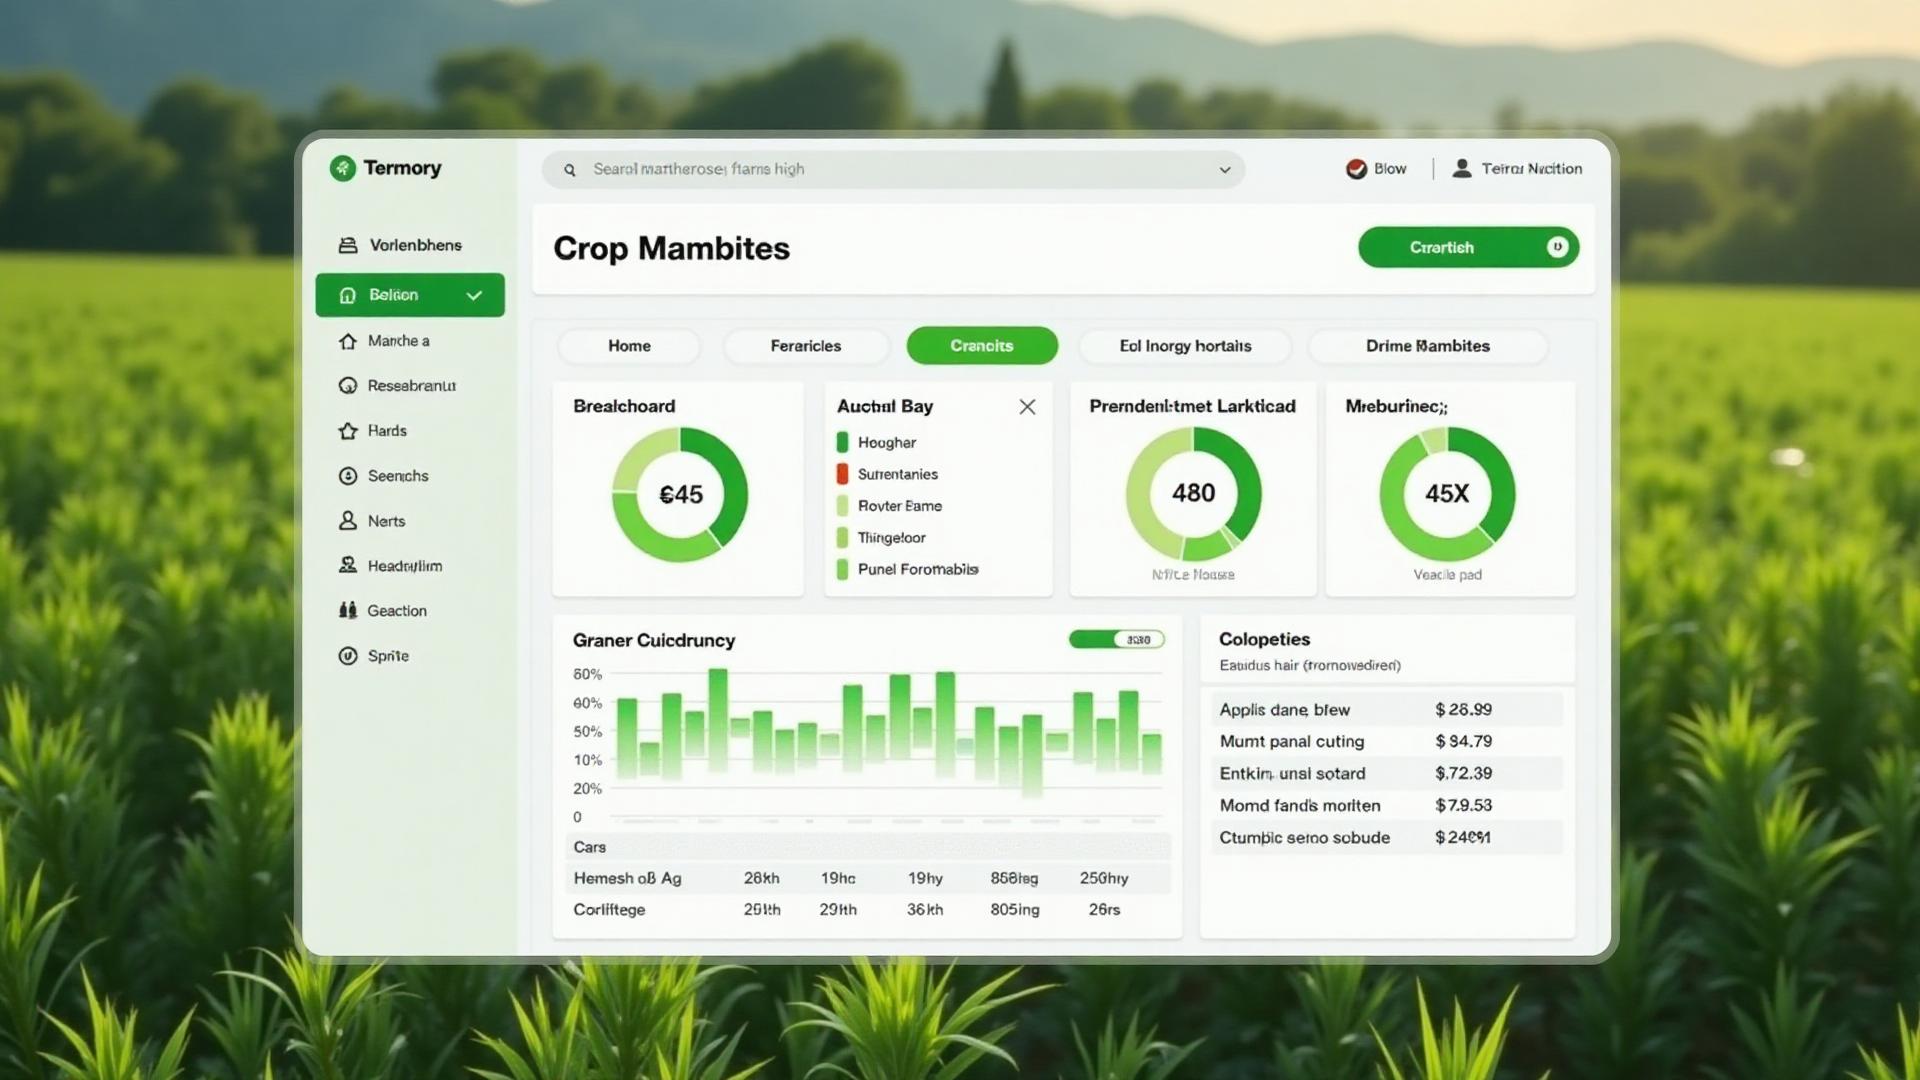
Task: Toggle the Graner Cuicdruncy chart switch
Action: pyautogui.click(x=1116, y=640)
